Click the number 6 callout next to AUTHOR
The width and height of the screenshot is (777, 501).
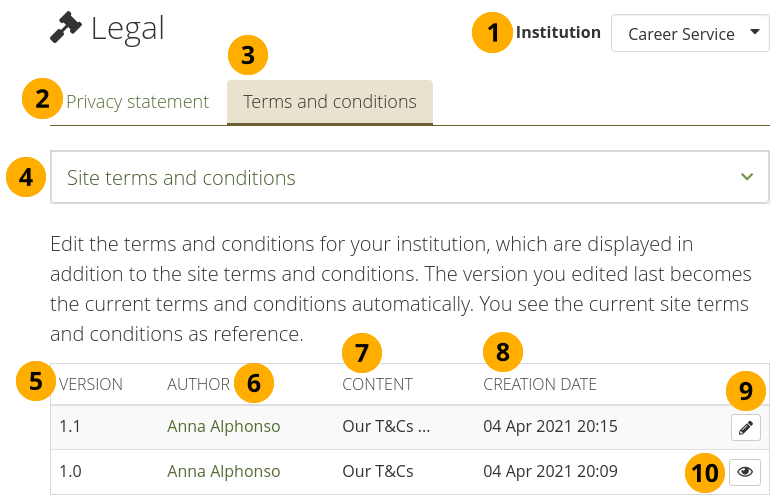point(254,383)
